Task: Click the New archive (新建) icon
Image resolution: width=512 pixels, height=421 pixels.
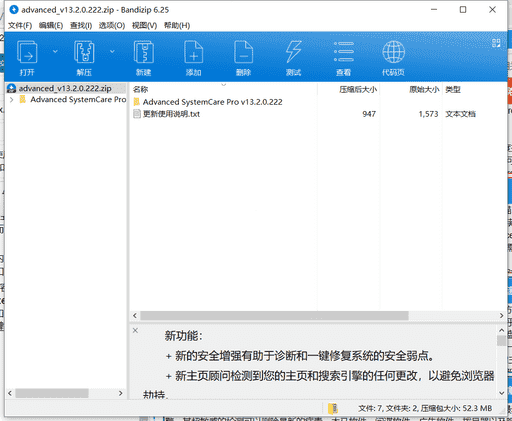Action: point(144,52)
